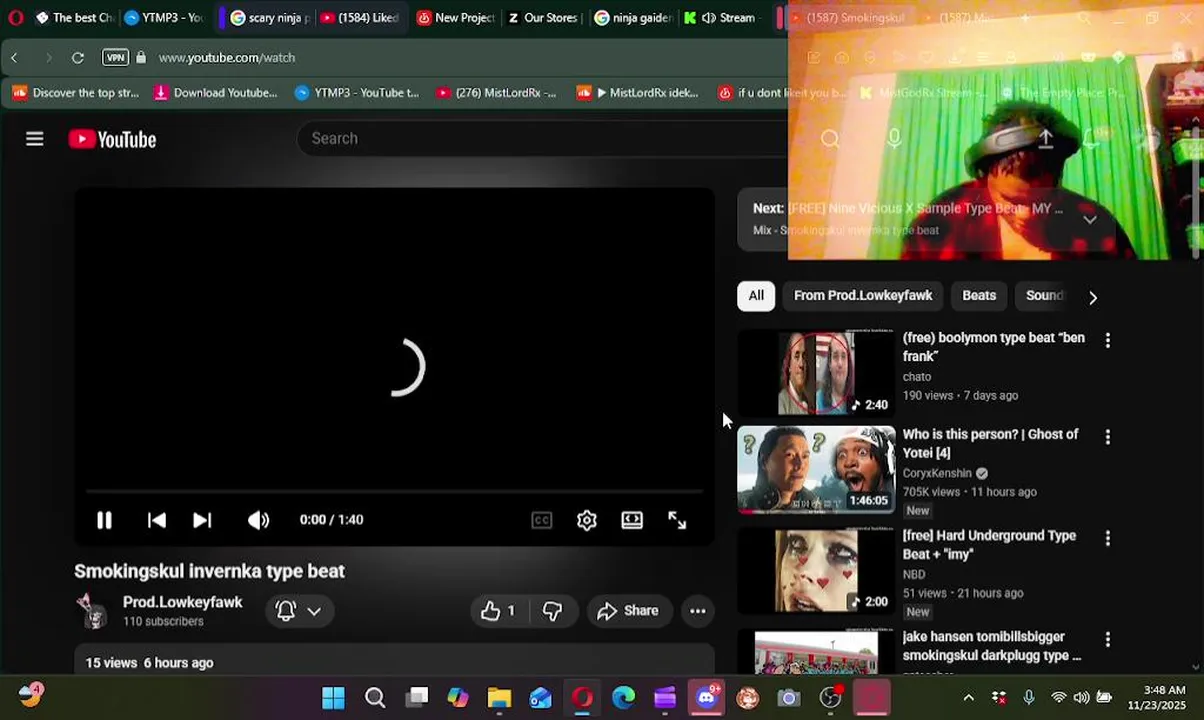Open the taskbar volume control
This screenshot has height=720, width=1204.
[x=1081, y=698]
